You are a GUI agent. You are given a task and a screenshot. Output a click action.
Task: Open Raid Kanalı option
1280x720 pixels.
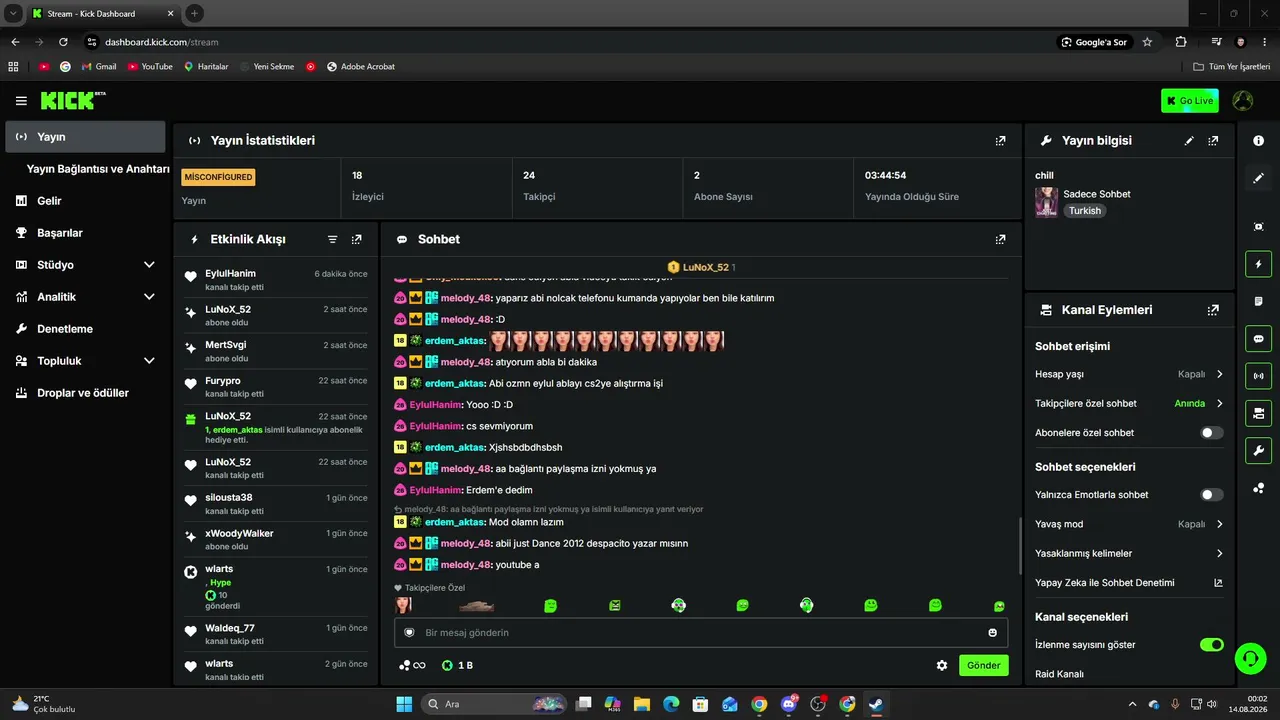(x=1060, y=675)
